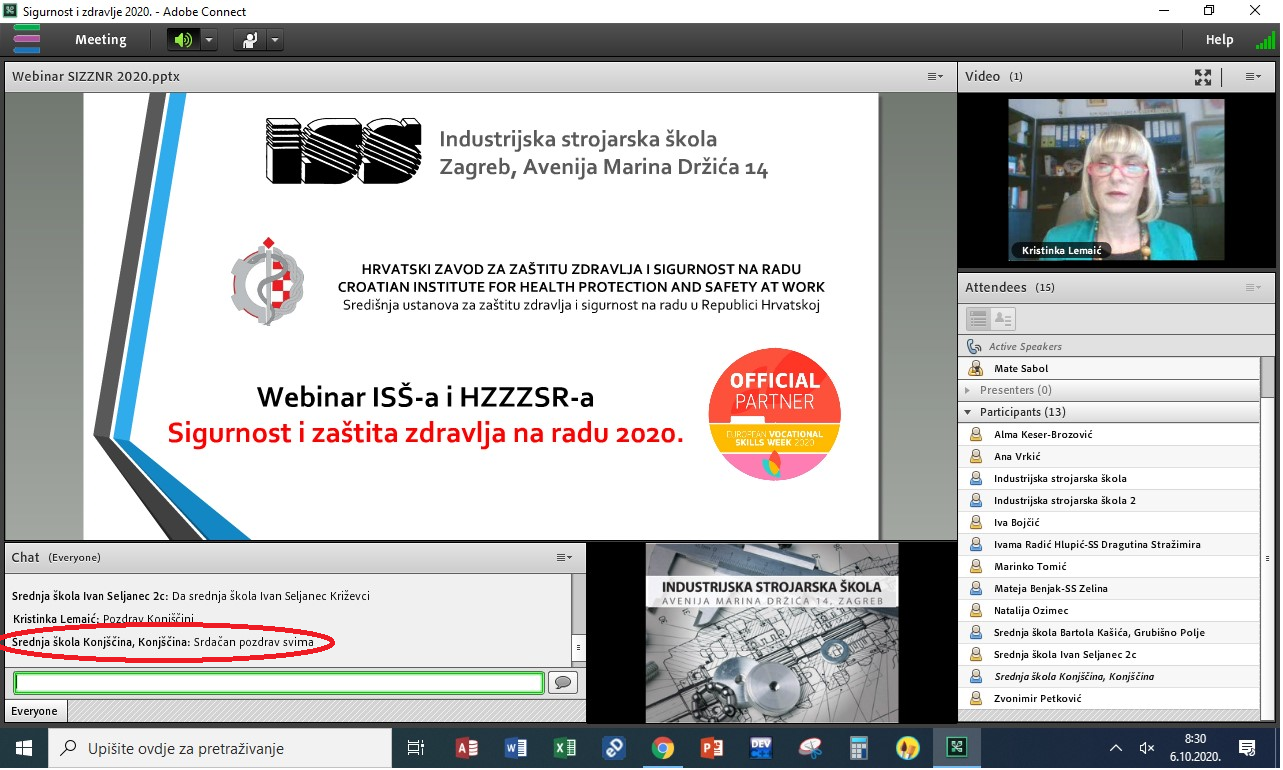Expand the speaker options dropdown arrow
This screenshot has width=1283, height=770.
pos(209,40)
